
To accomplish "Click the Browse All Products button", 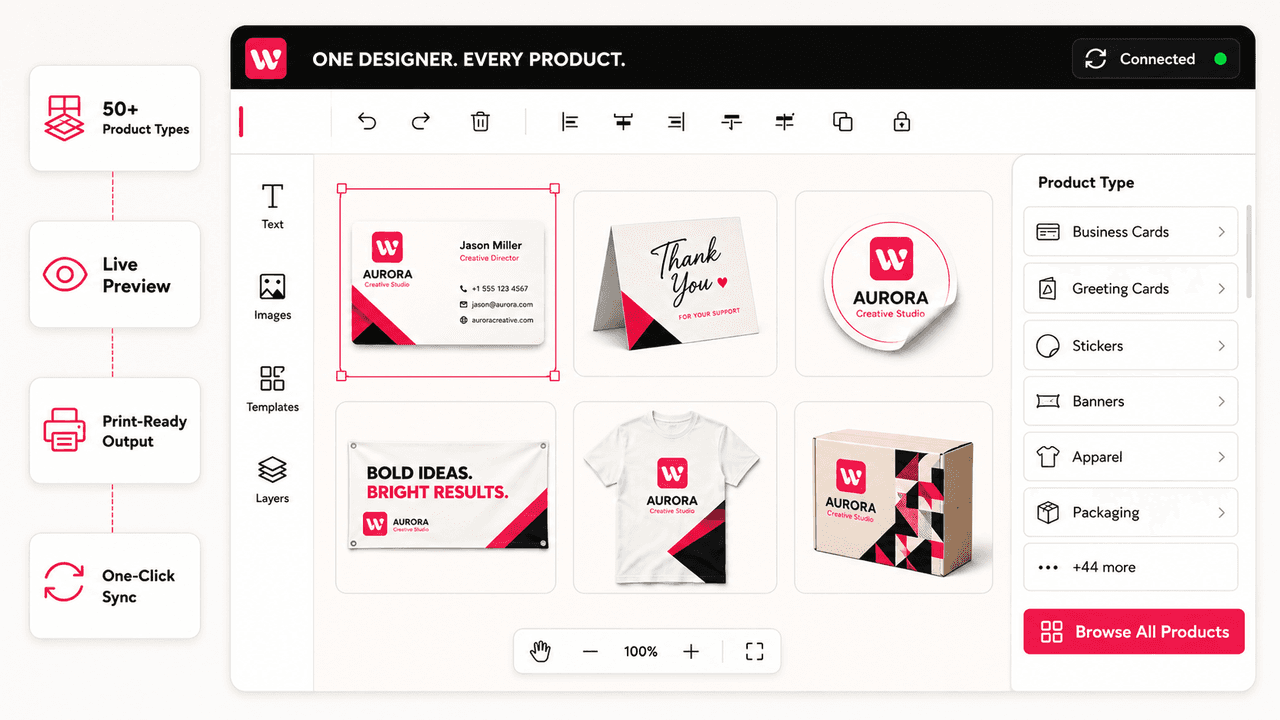I will tap(1134, 632).
